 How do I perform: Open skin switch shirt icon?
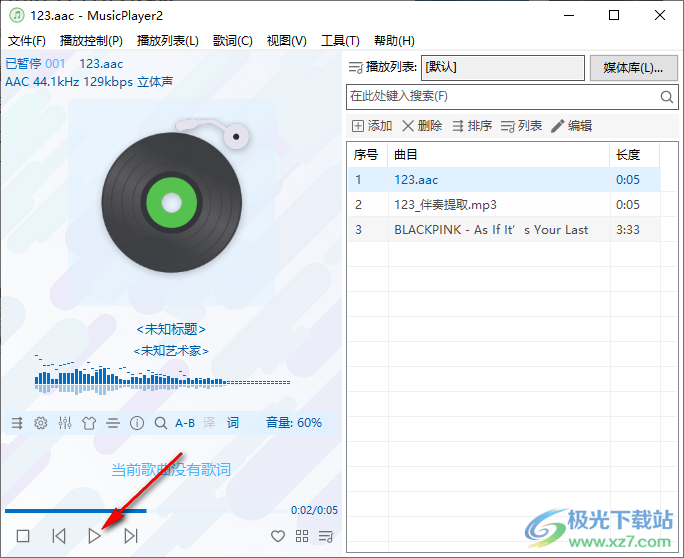pyautogui.click(x=89, y=423)
